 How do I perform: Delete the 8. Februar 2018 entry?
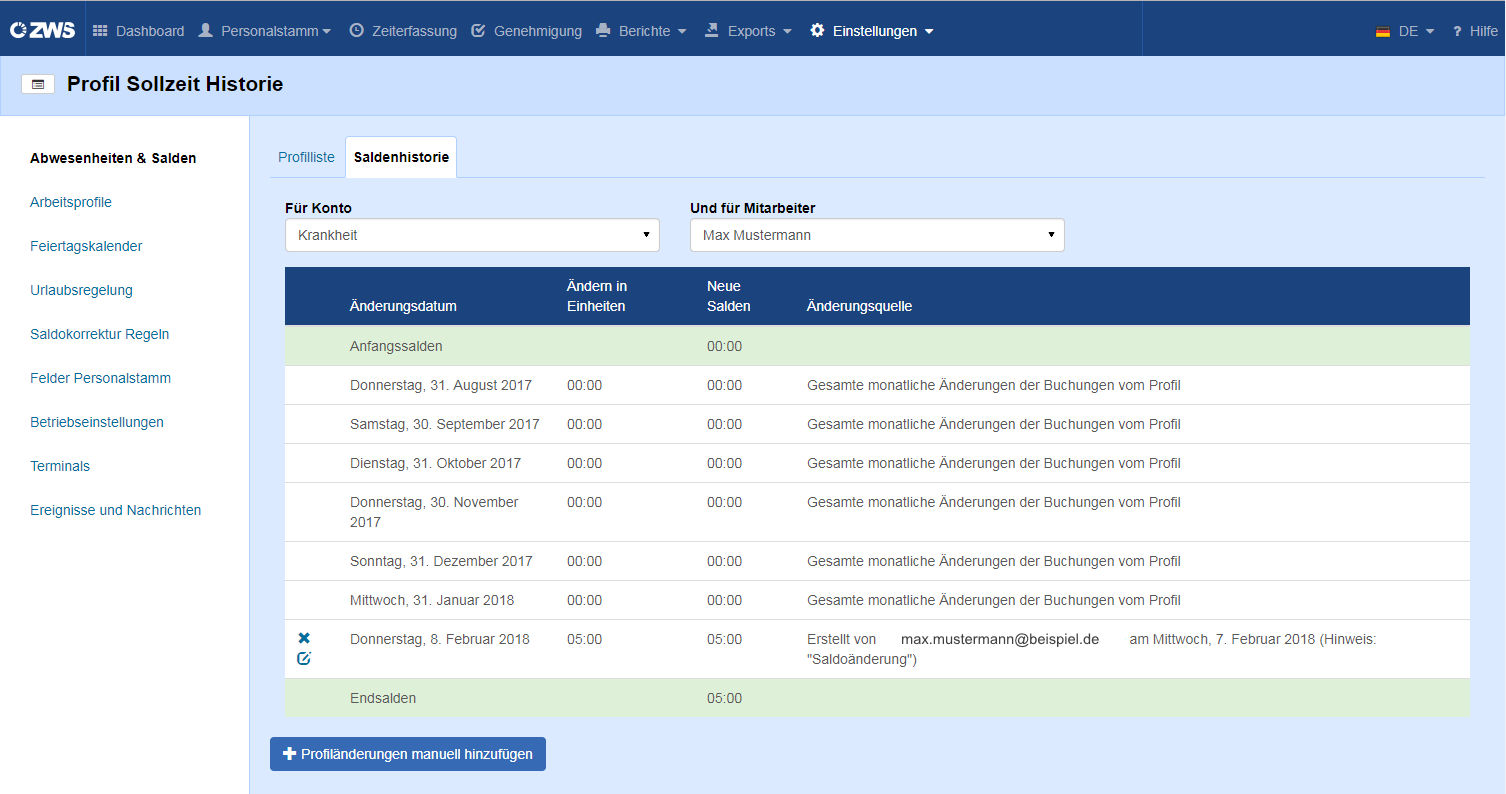304,638
